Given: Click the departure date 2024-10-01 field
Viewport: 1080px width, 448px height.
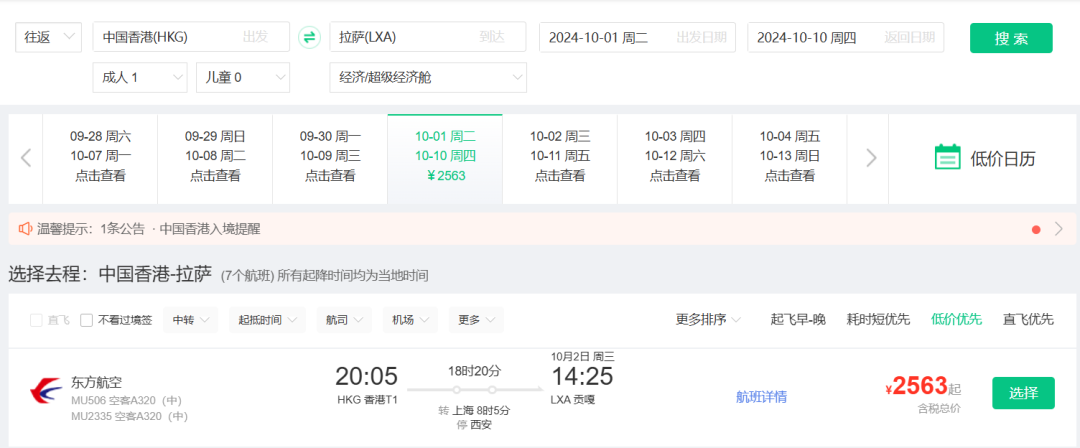Looking at the screenshot, I should point(637,37).
